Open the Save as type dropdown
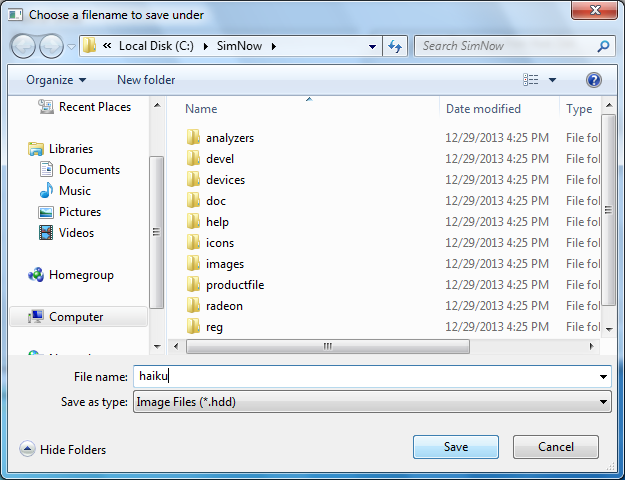The height and width of the screenshot is (480, 625). point(372,402)
